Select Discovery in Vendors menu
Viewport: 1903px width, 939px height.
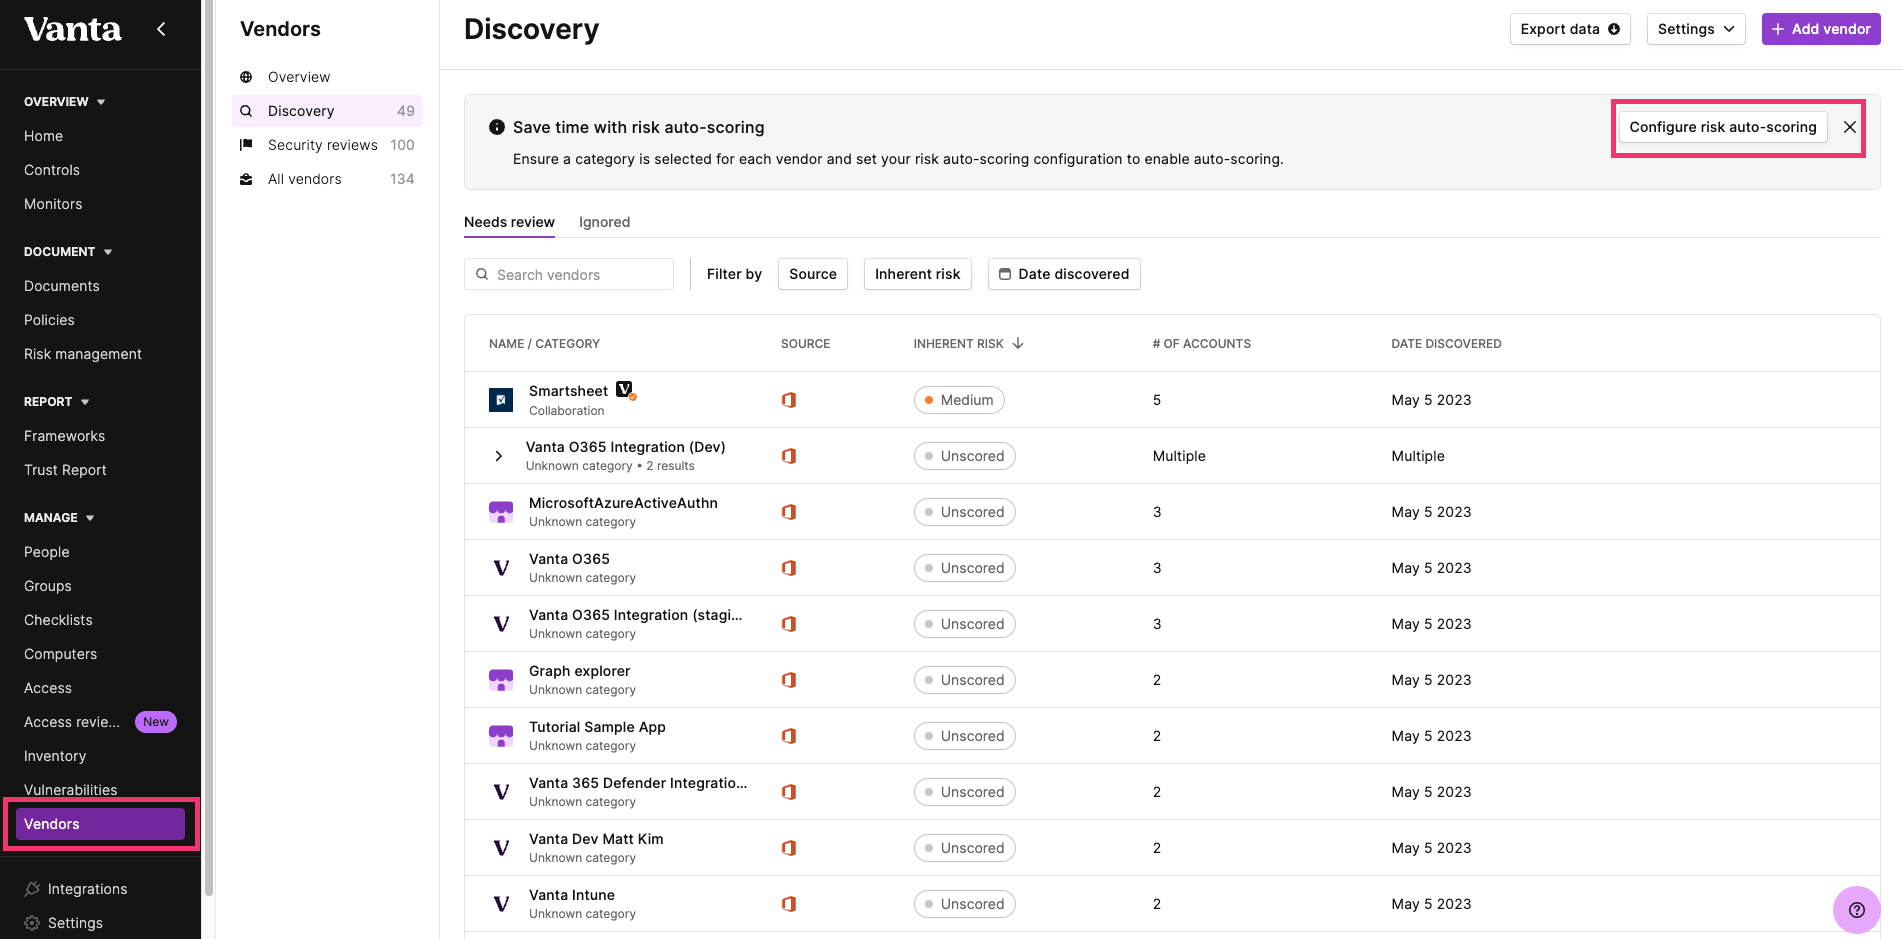pos(327,111)
